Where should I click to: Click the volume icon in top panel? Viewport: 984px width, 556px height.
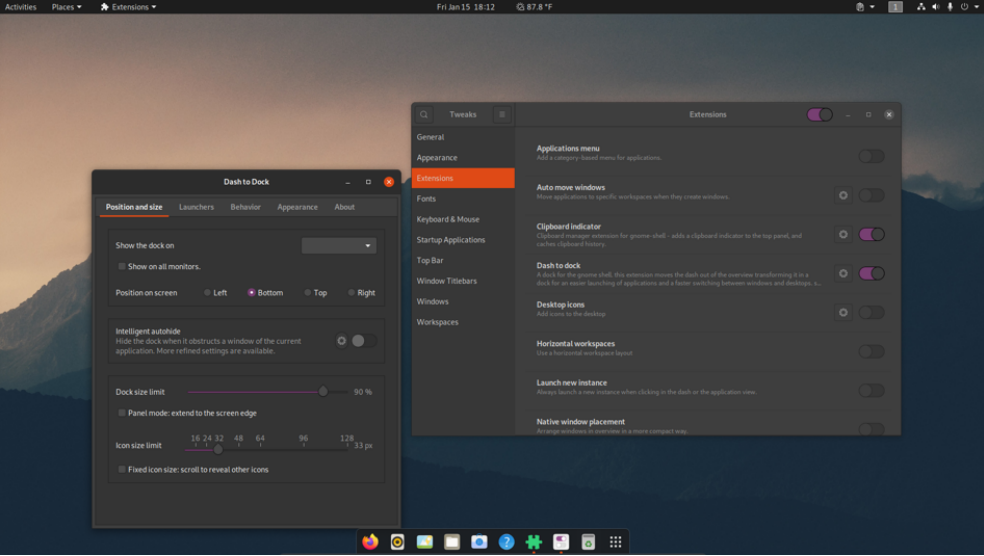coord(936,7)
